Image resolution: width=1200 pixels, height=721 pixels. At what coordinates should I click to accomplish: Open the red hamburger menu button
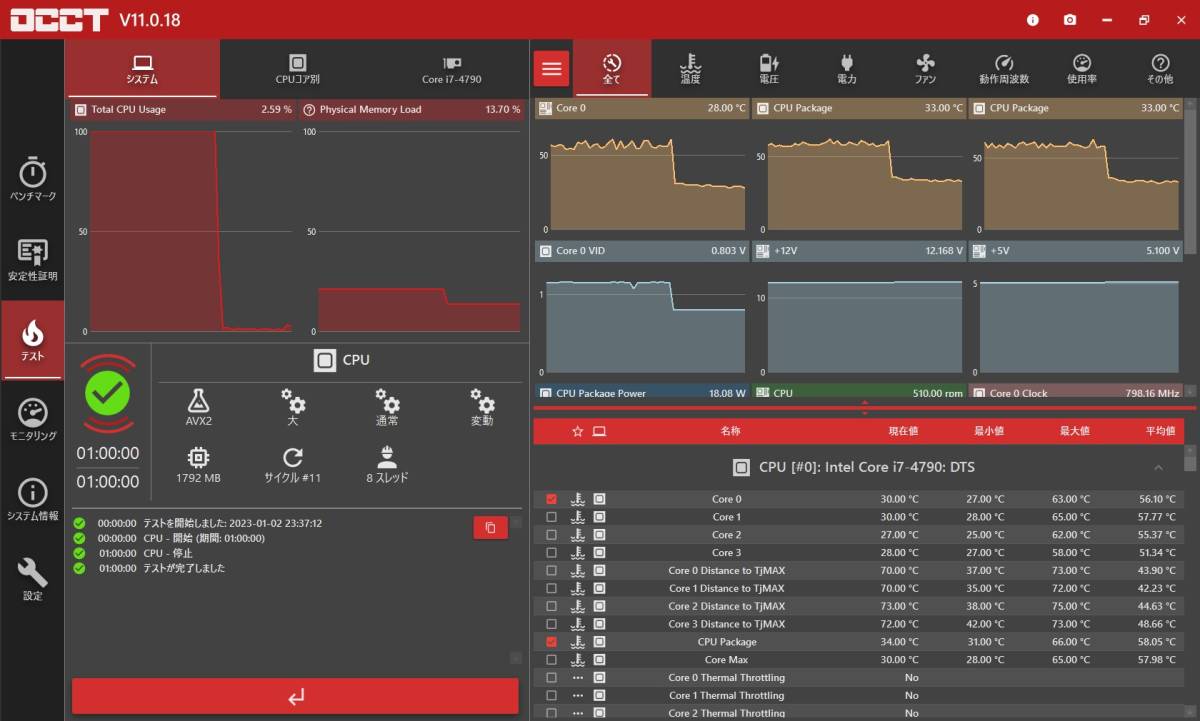[551, 69]
